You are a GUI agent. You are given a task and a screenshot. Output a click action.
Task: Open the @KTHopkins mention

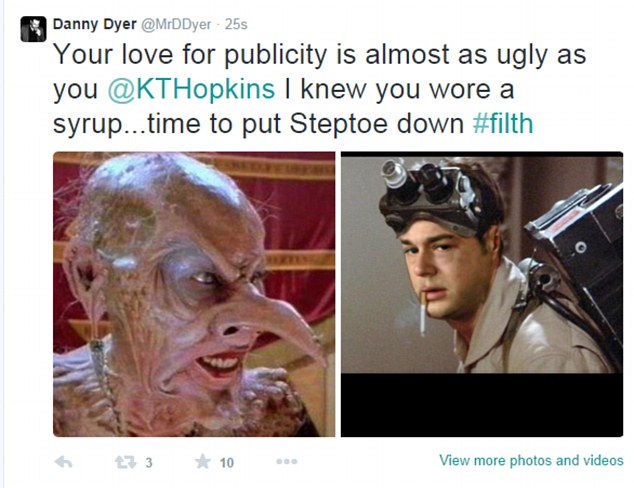(x=191, y=89)
